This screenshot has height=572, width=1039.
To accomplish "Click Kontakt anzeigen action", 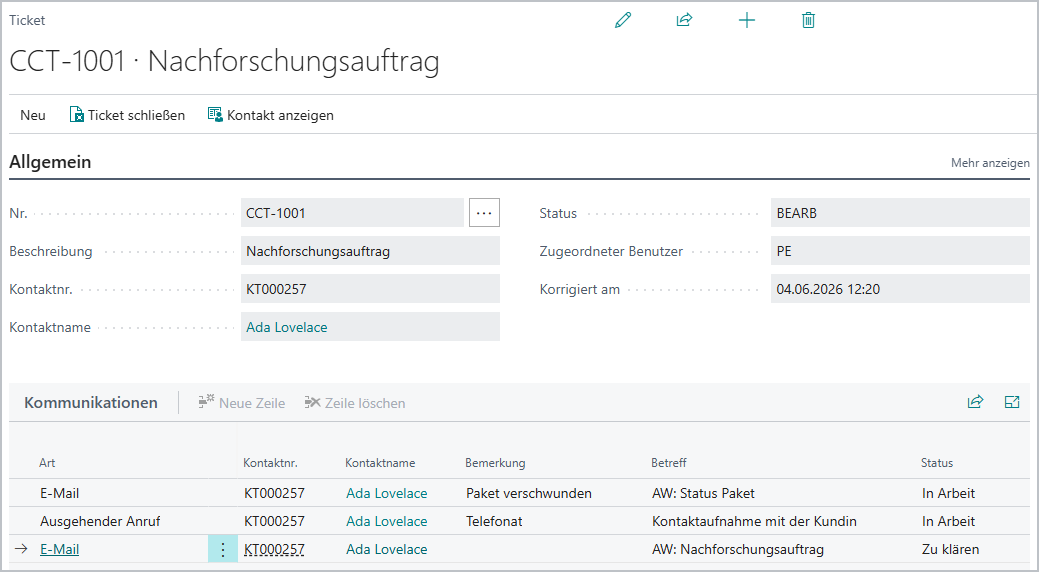I will [x=270, y=115].
